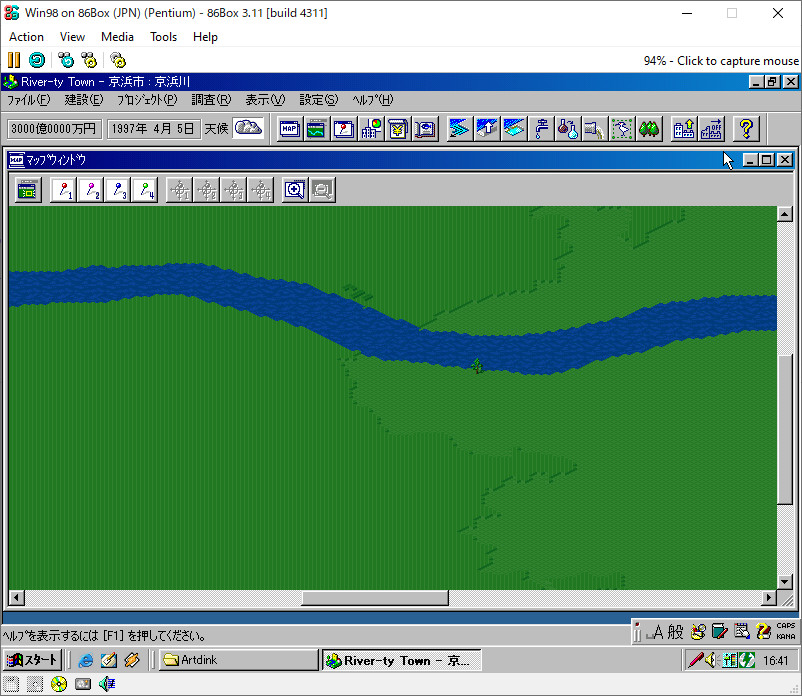Screen dimensions: 802x696
Task: Click the volume speaker tray icon
Action: (711, 661)
